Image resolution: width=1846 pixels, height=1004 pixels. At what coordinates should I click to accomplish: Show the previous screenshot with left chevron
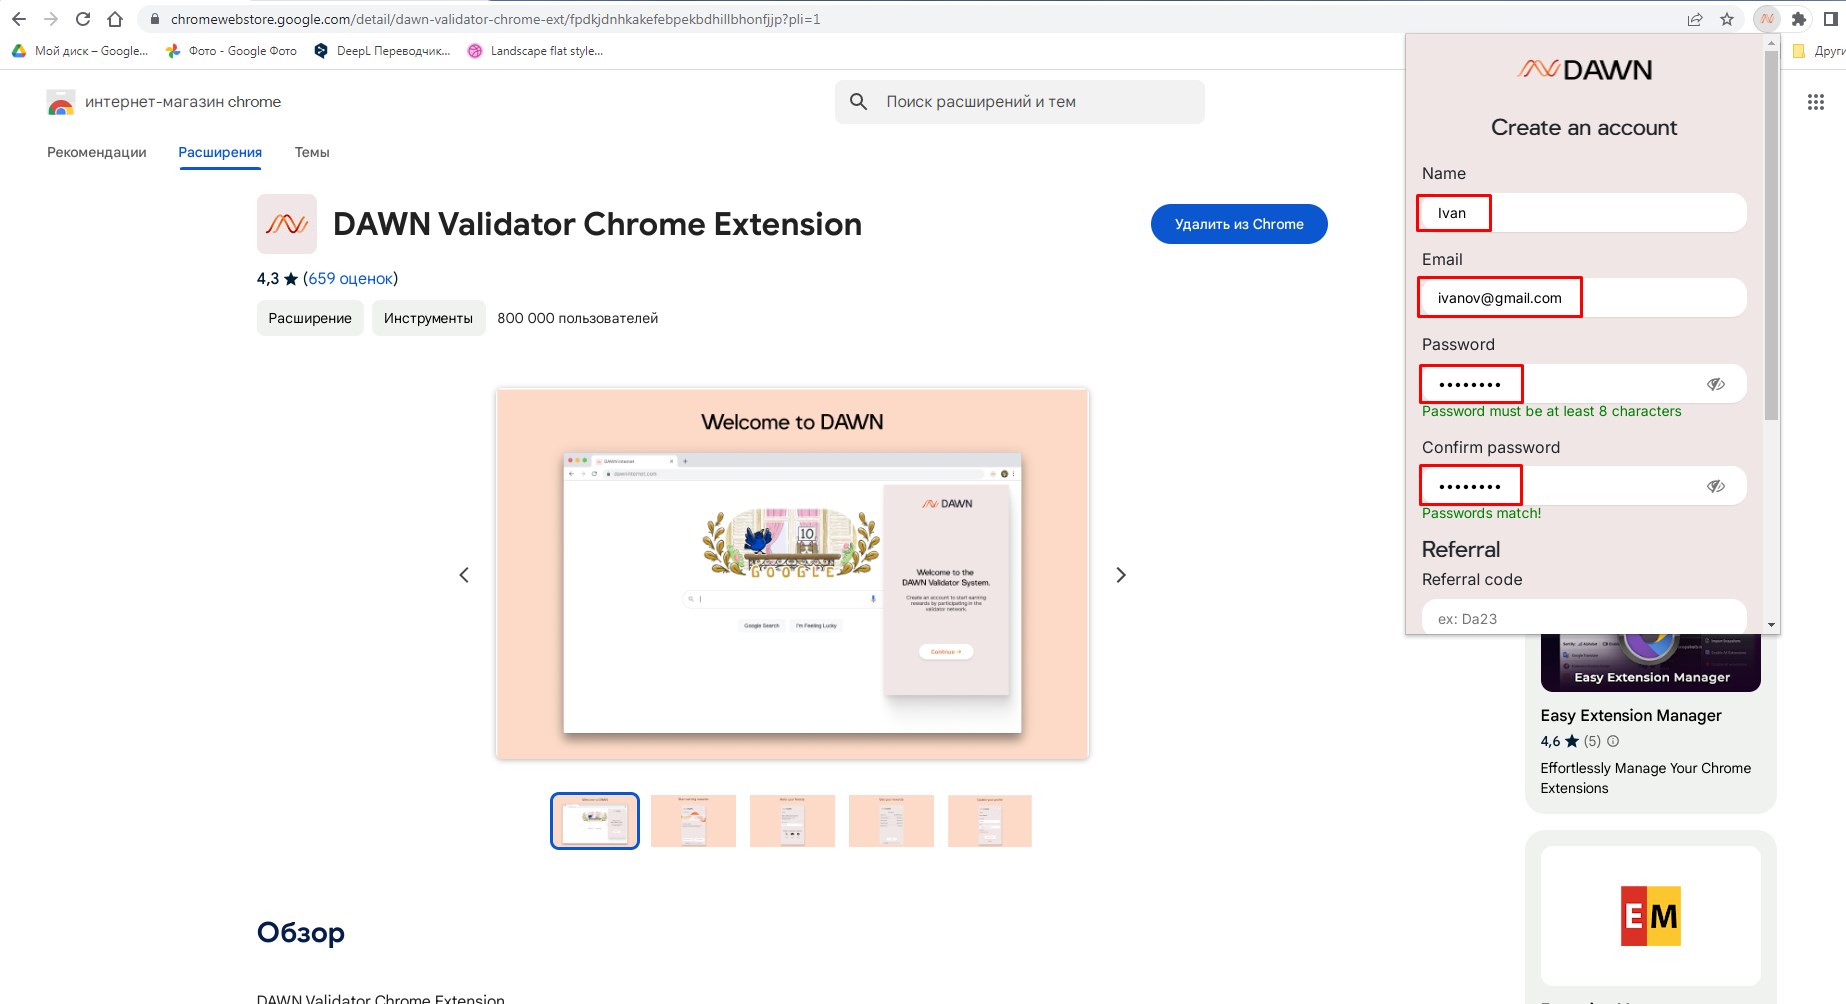[464, 575]
